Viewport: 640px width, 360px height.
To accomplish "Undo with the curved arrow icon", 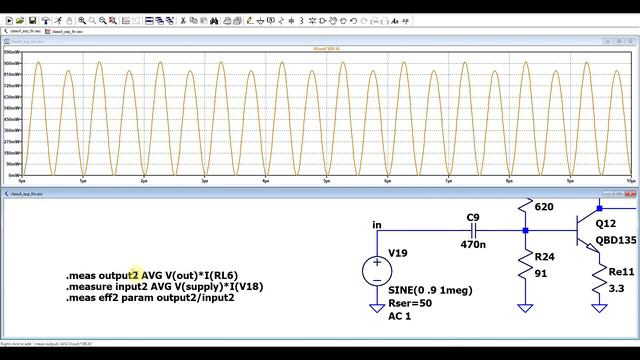I will click(353, 20).
